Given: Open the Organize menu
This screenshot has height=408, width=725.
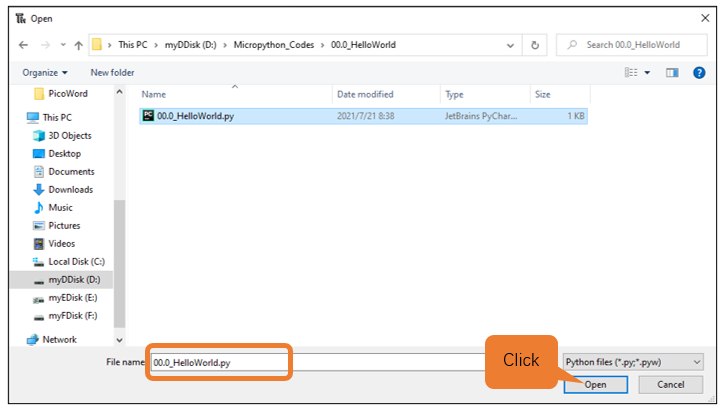Looking at the screenshot, I should [45, 73].
